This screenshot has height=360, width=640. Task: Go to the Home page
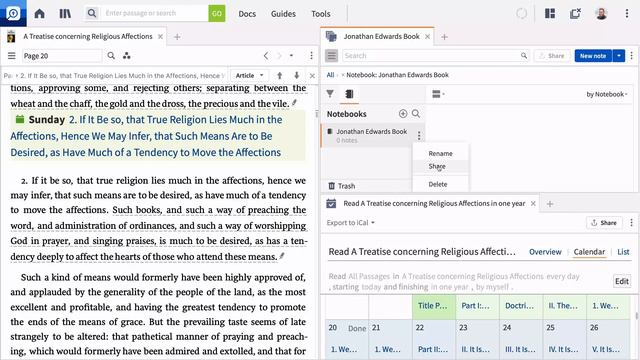[40, 13]
